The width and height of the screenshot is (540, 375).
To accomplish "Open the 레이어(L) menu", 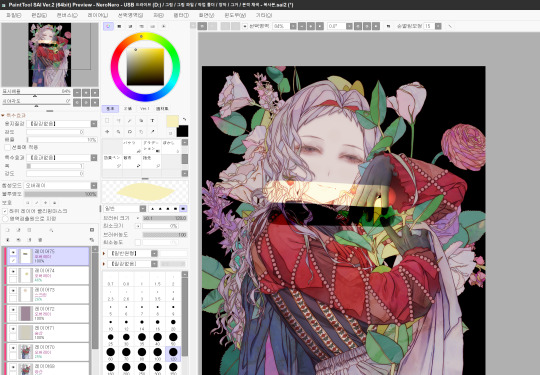I will click(x=97, y=15).
